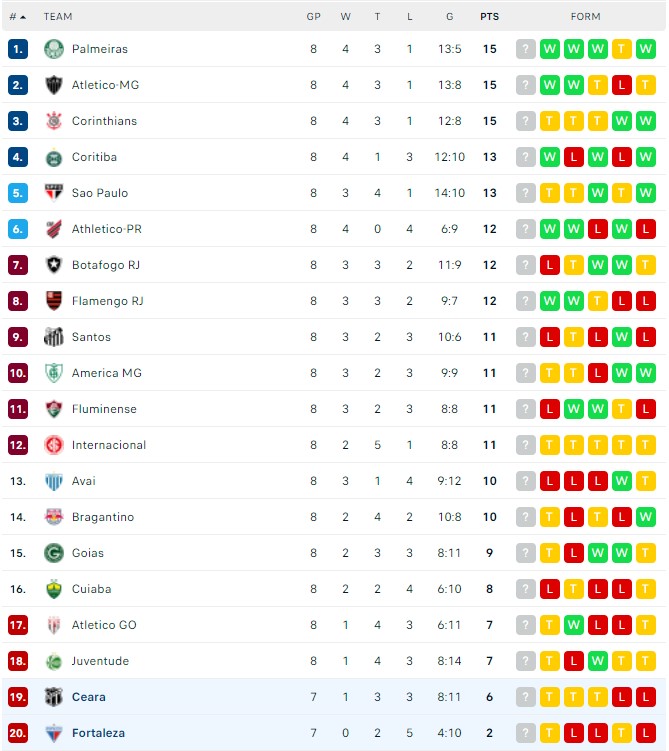
Task: Click the Flamengo RJ team logo
Action: click(x=54, y=301)
